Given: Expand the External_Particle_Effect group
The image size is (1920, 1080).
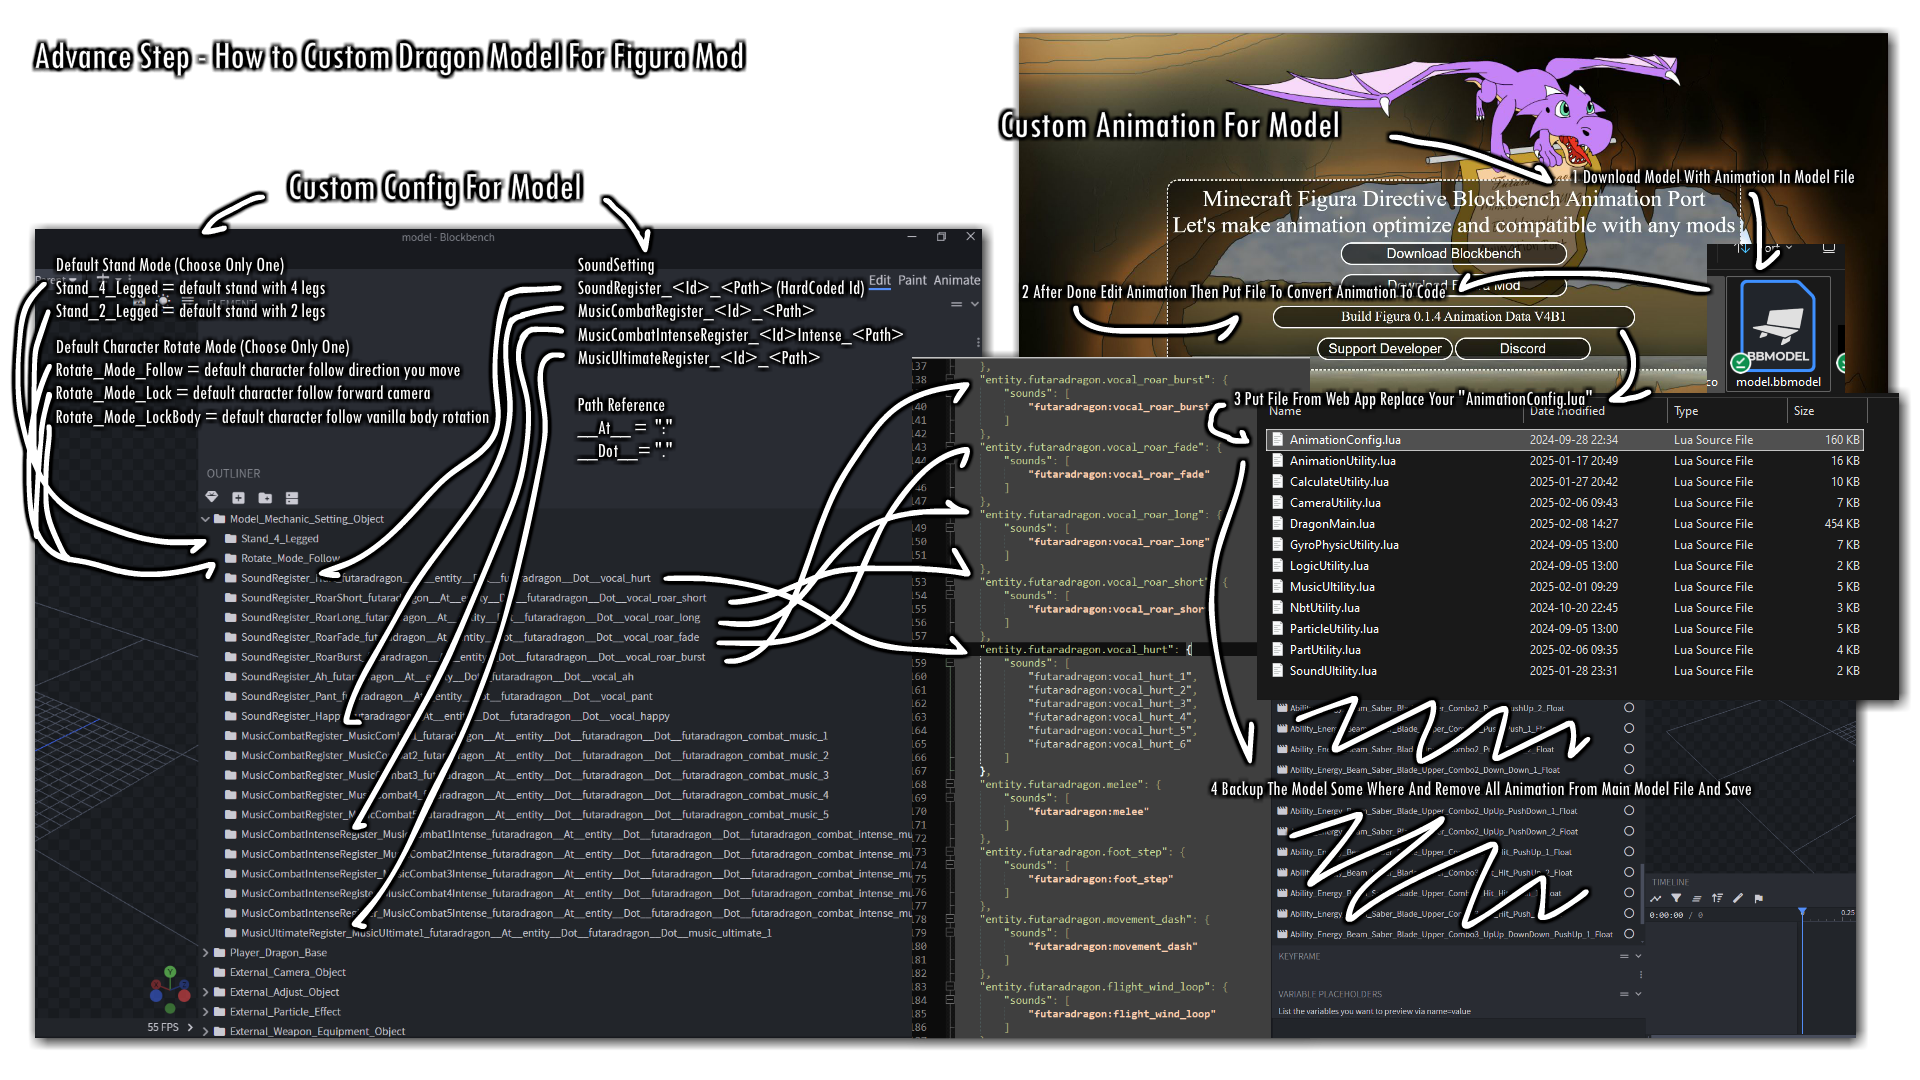Looking at the screenshot, I should pos(206,1012).
